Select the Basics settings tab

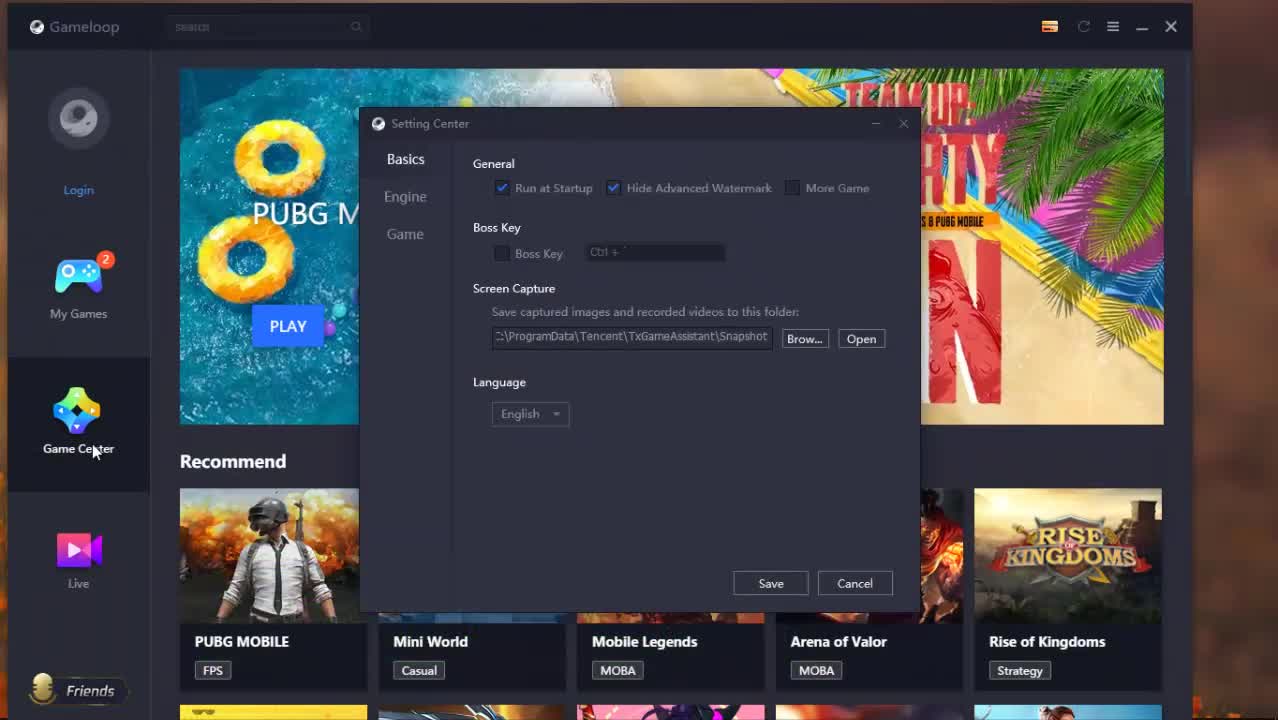tap(406, 159)
